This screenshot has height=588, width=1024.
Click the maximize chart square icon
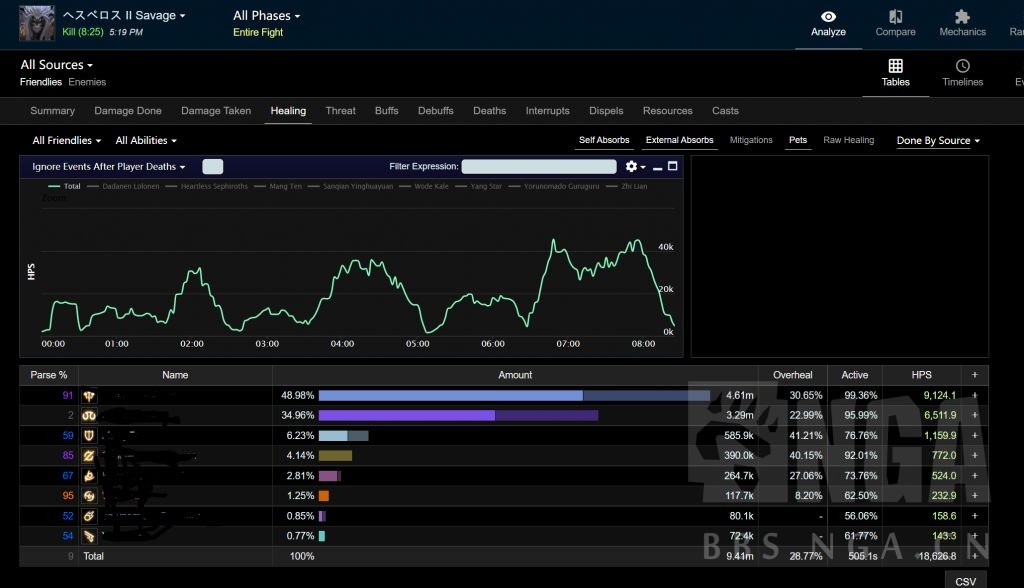tap(673, 167)
